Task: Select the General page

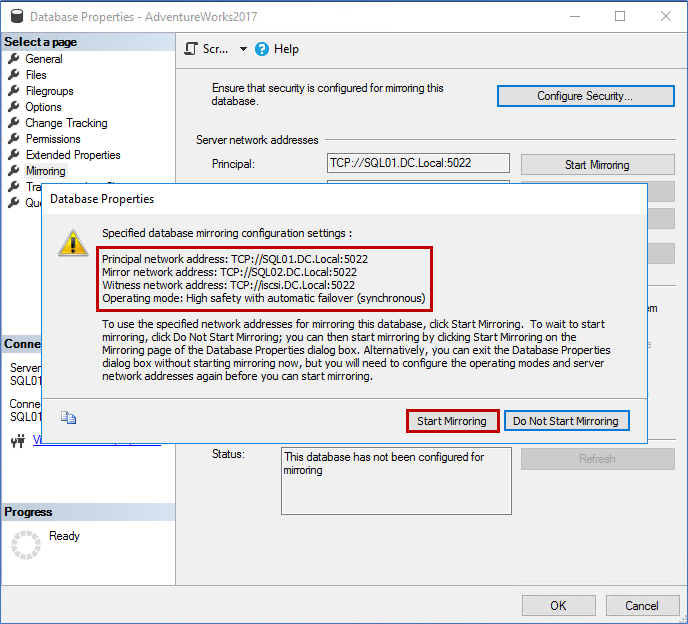Action: 43,59
